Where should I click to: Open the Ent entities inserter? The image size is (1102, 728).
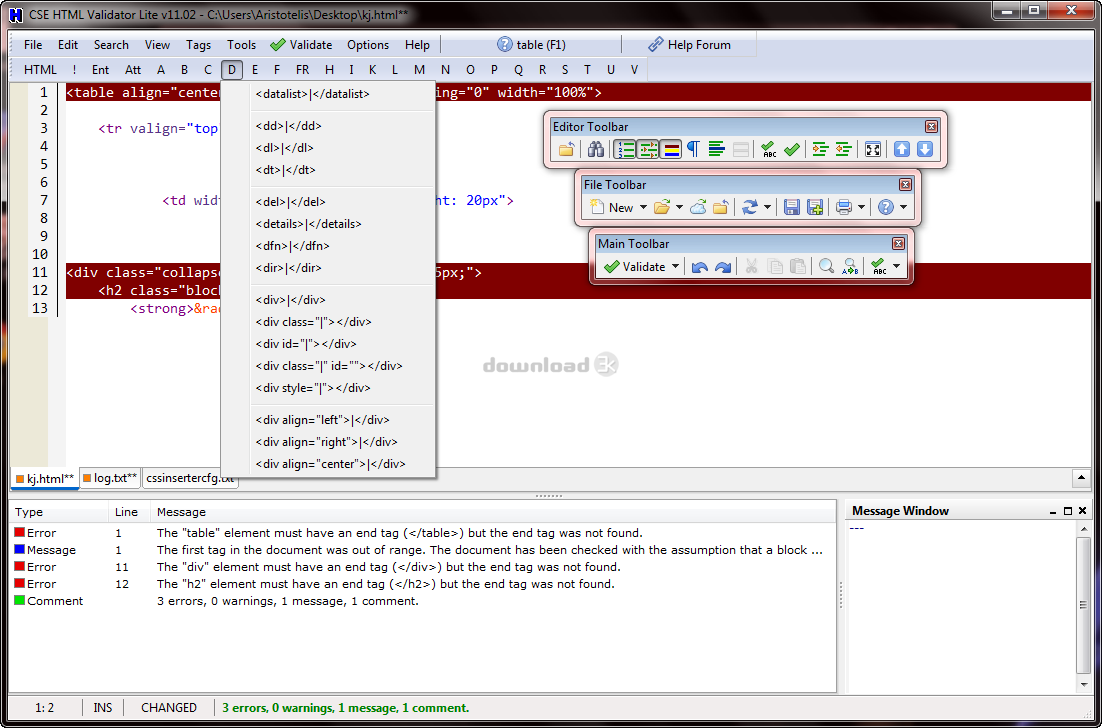pos(101,70)
